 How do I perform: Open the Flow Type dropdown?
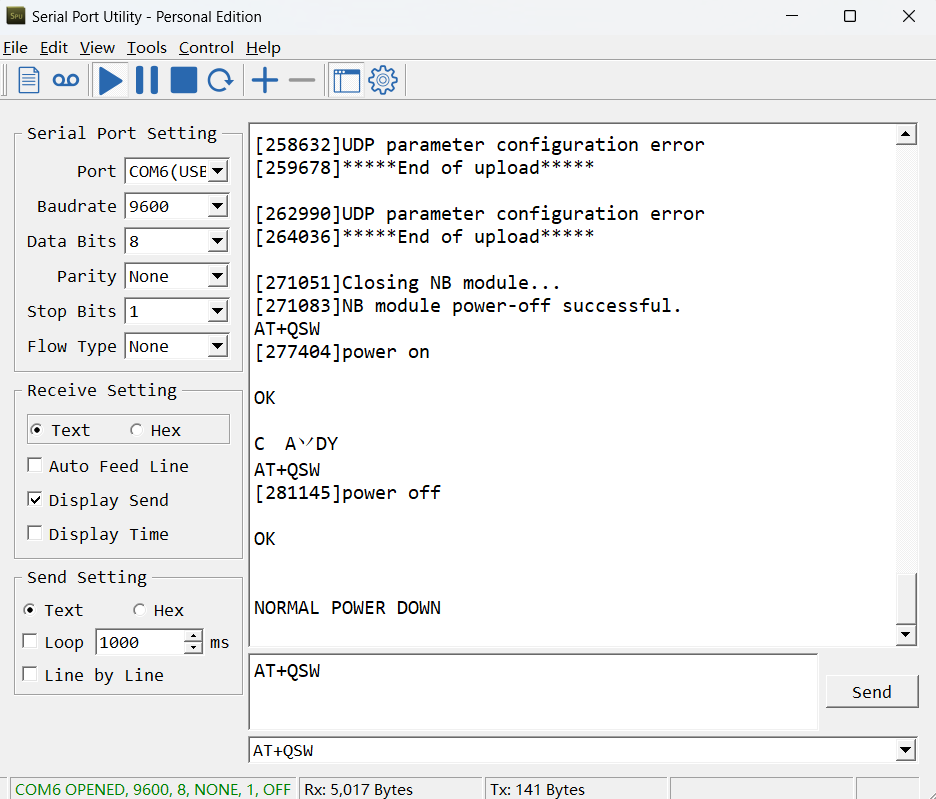pos(218,346)
